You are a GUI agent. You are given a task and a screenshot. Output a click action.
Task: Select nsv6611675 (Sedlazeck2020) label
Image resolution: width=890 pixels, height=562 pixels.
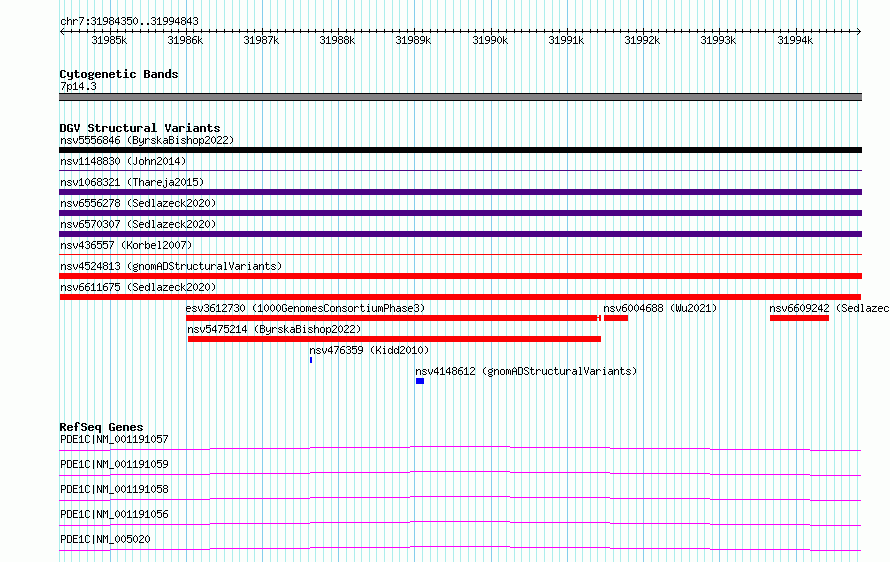point(138,287)
